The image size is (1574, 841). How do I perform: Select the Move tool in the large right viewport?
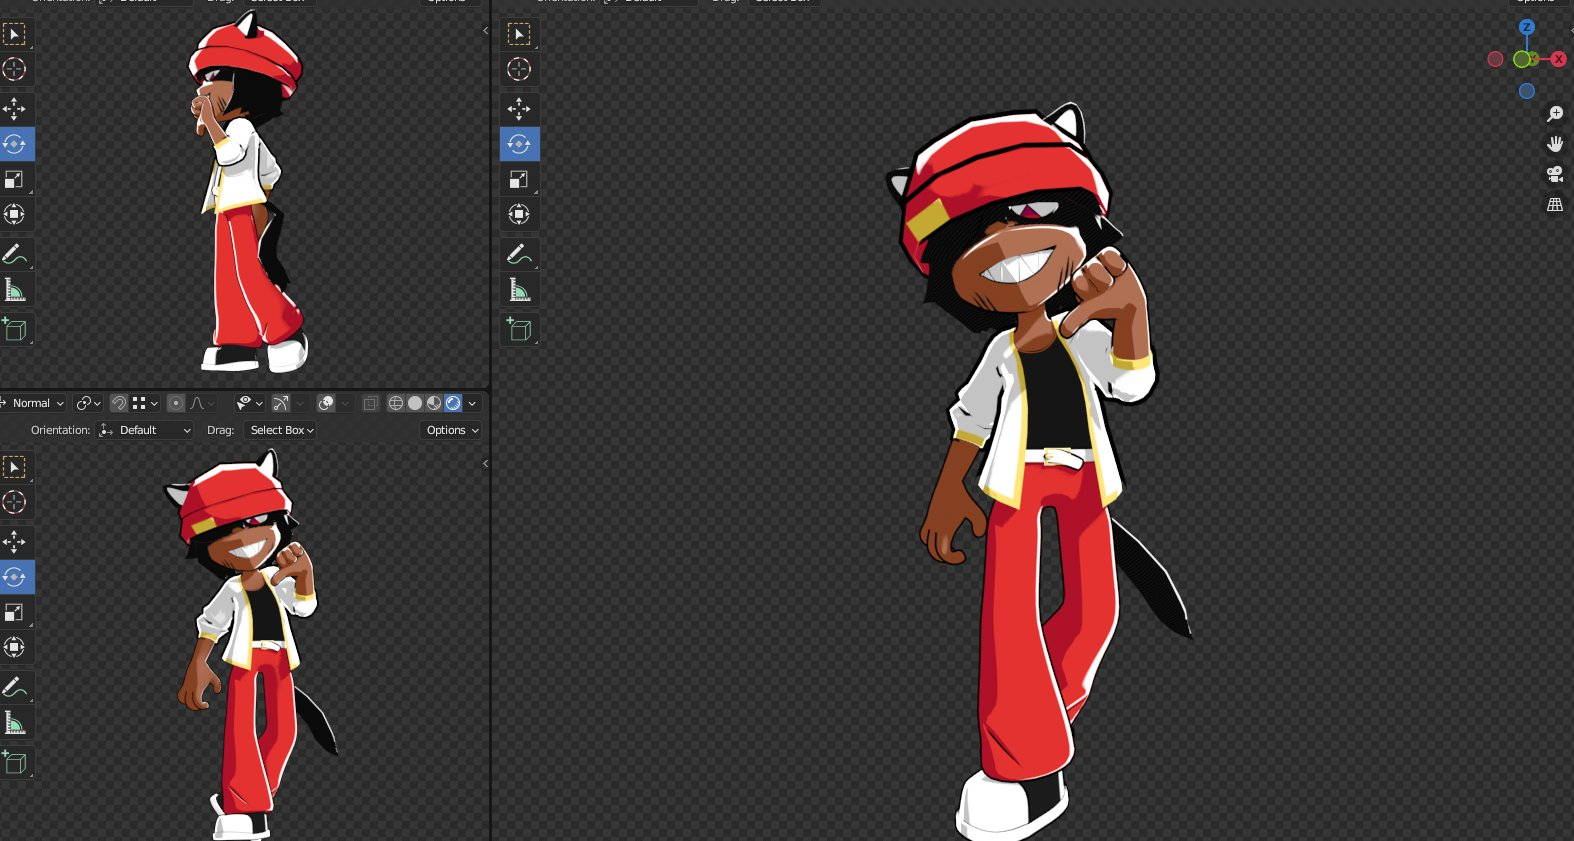tap(519, 109)
